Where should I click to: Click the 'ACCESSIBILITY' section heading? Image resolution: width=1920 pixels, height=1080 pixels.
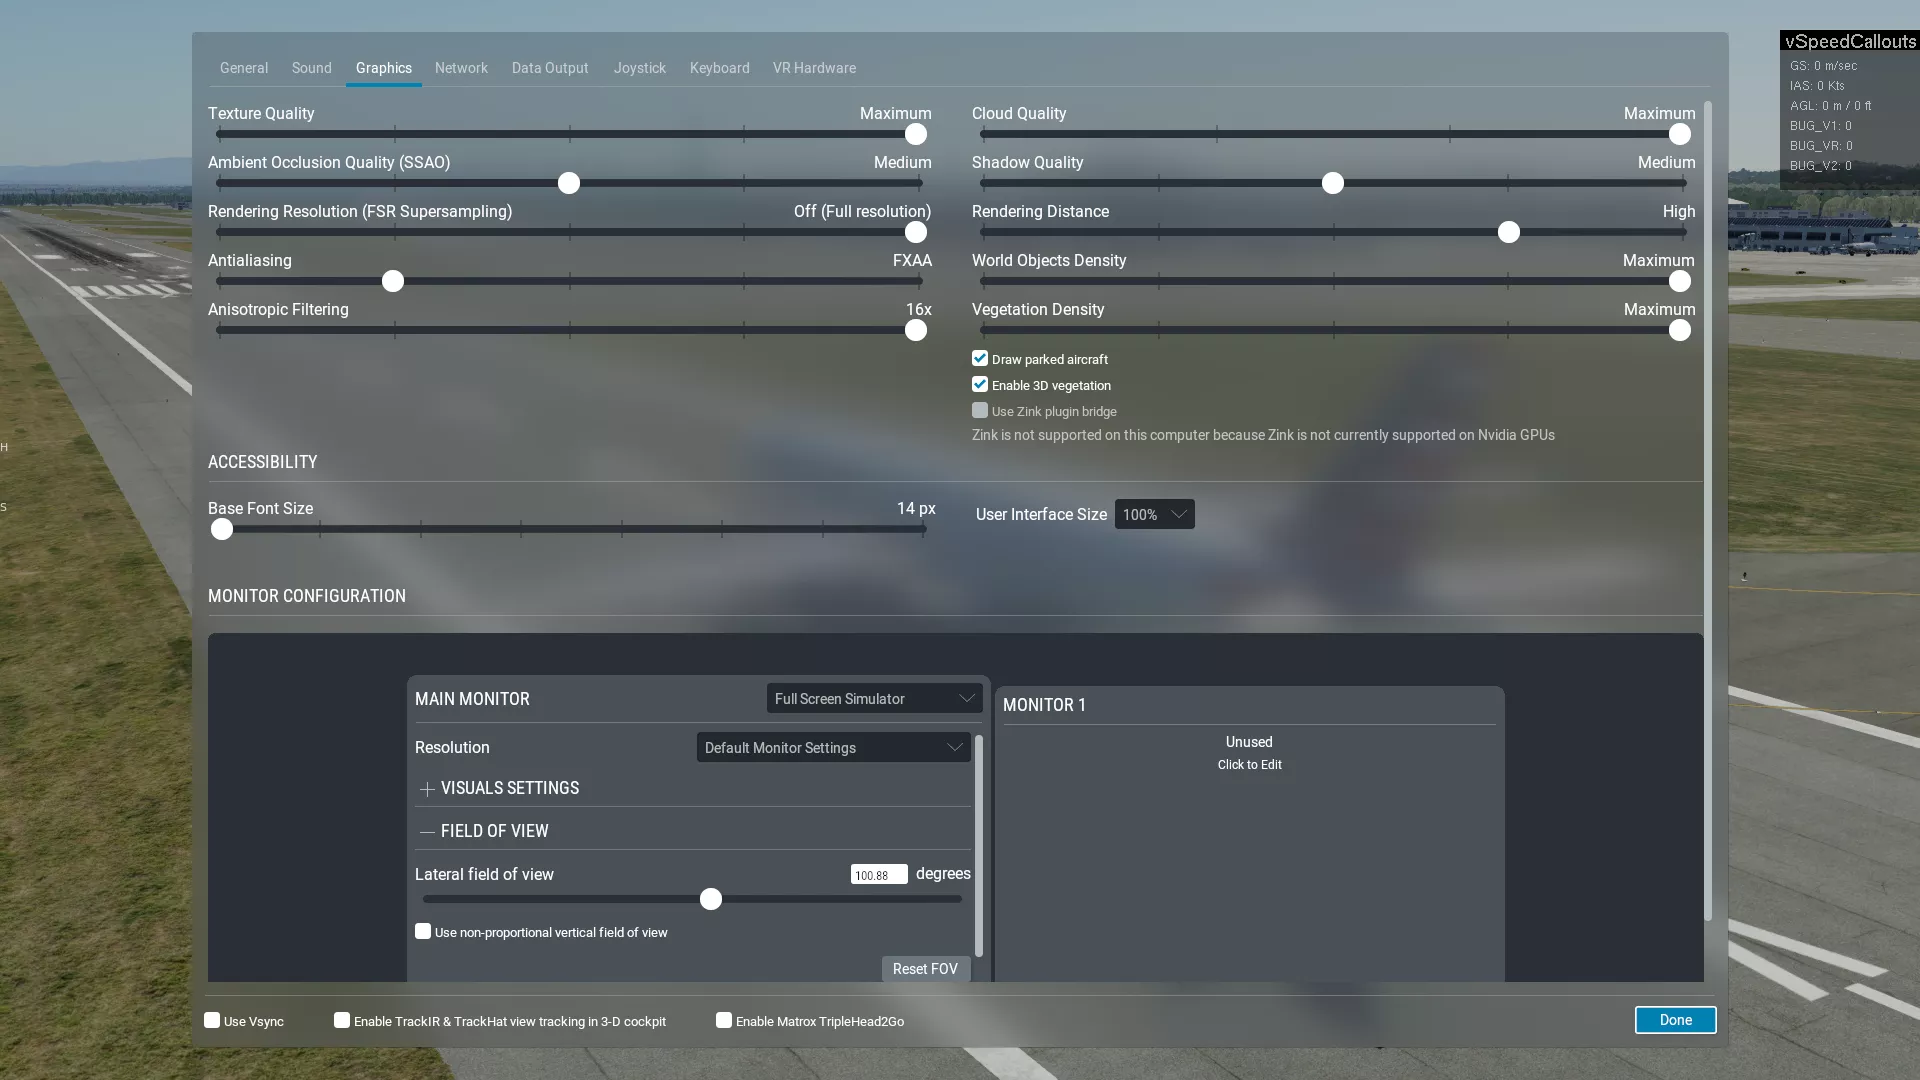(262, 462)
